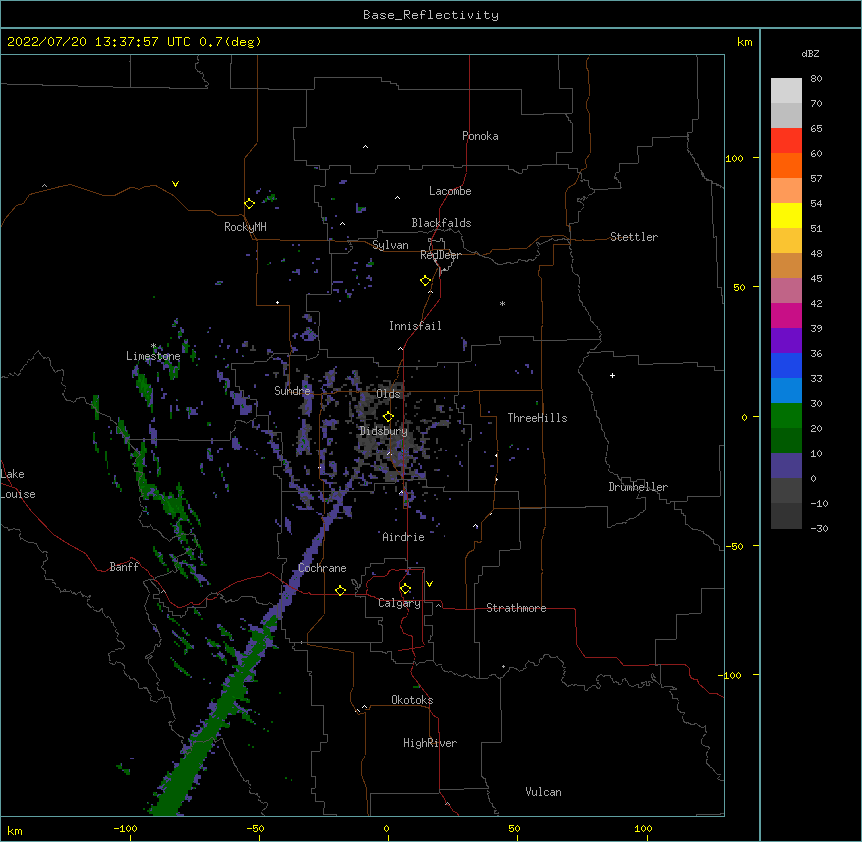The width and height of the screenshot is (862, 842).
Task: Click the km unit label at top right
Action: 744,42
